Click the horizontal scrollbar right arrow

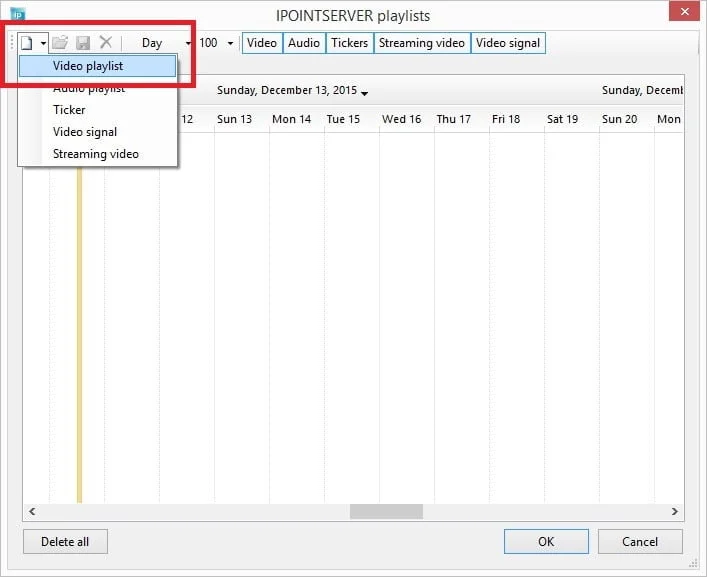[675, 511]
